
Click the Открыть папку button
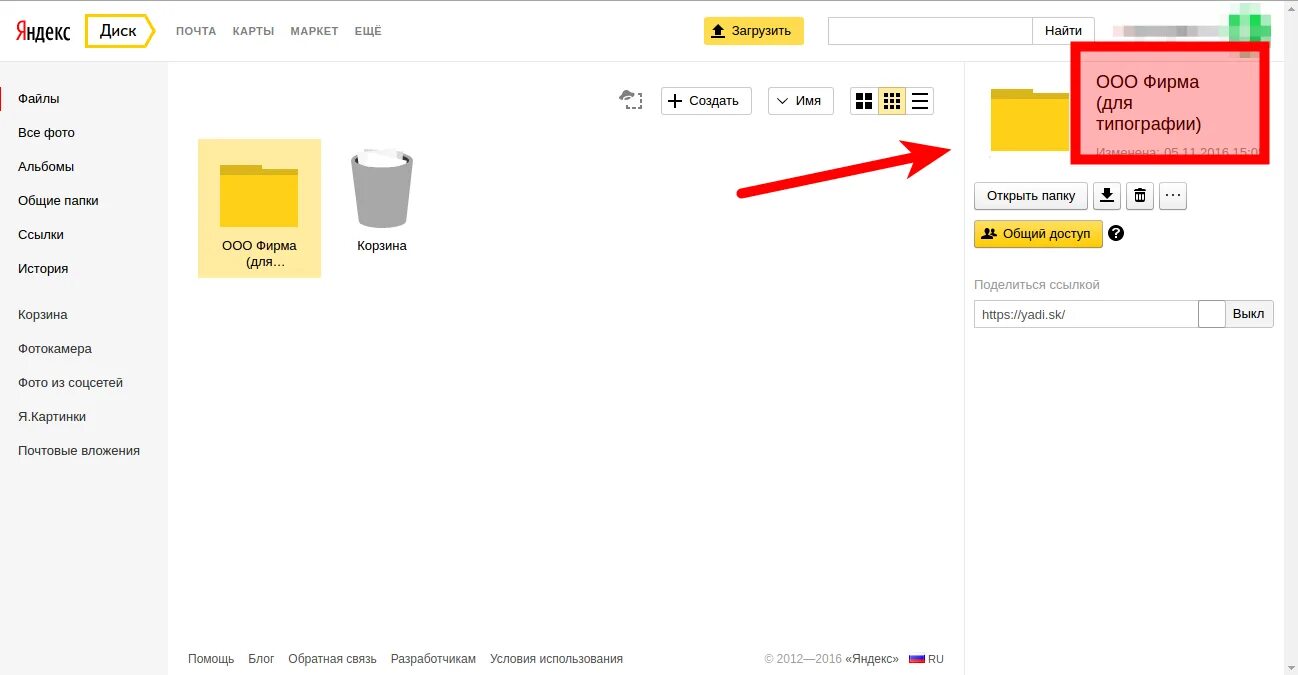pyautogui.click(x=1031, y=196)
